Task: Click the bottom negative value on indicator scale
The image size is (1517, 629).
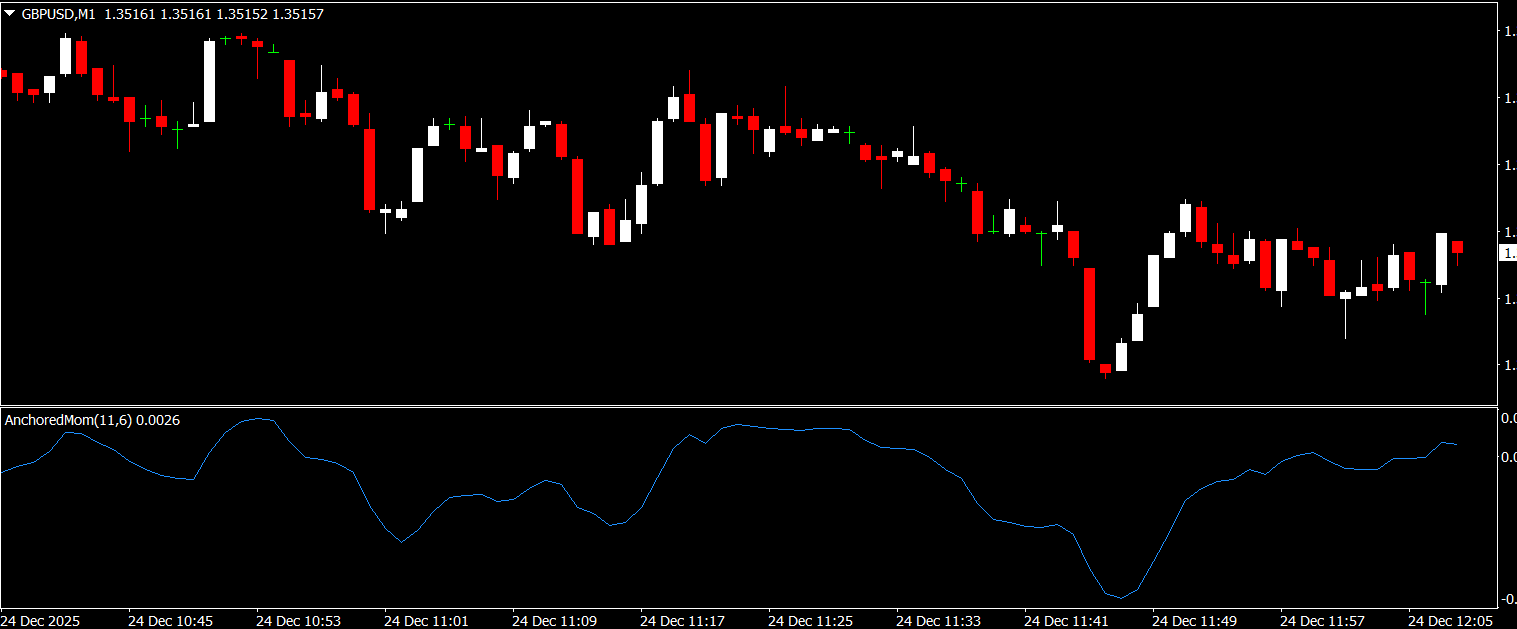Action: (1508, 599)
